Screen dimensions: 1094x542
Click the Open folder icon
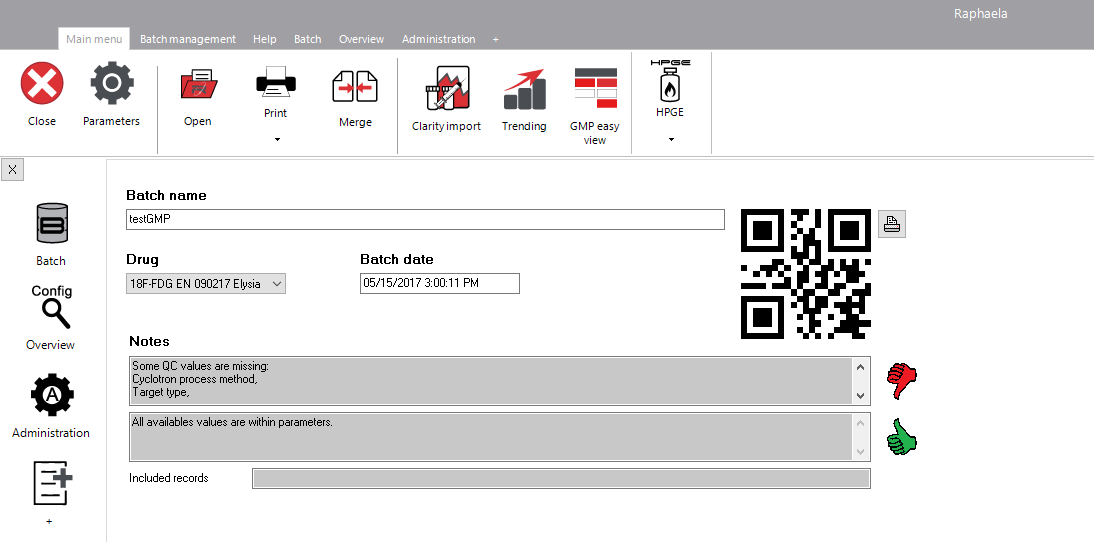coord(198,86)
